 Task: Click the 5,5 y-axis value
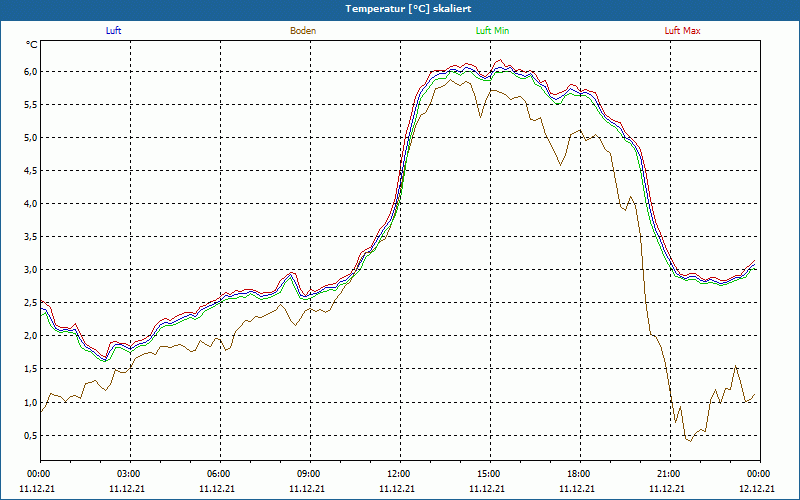32,105
